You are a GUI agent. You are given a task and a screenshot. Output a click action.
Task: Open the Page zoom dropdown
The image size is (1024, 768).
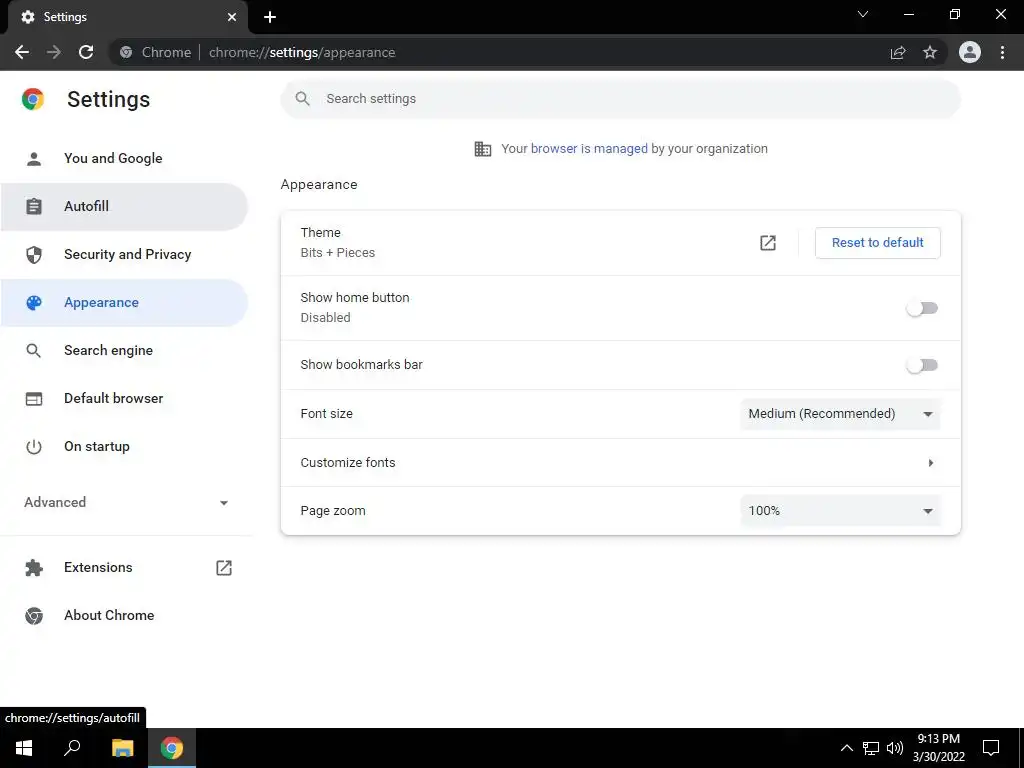[x=840, y=511]
